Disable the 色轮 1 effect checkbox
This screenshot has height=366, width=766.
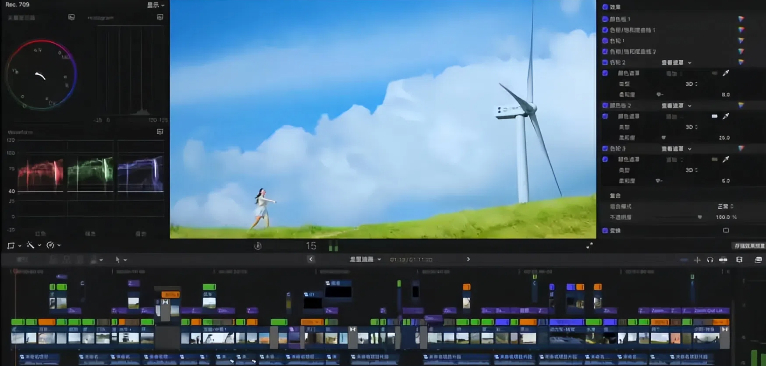click(605, 41)
